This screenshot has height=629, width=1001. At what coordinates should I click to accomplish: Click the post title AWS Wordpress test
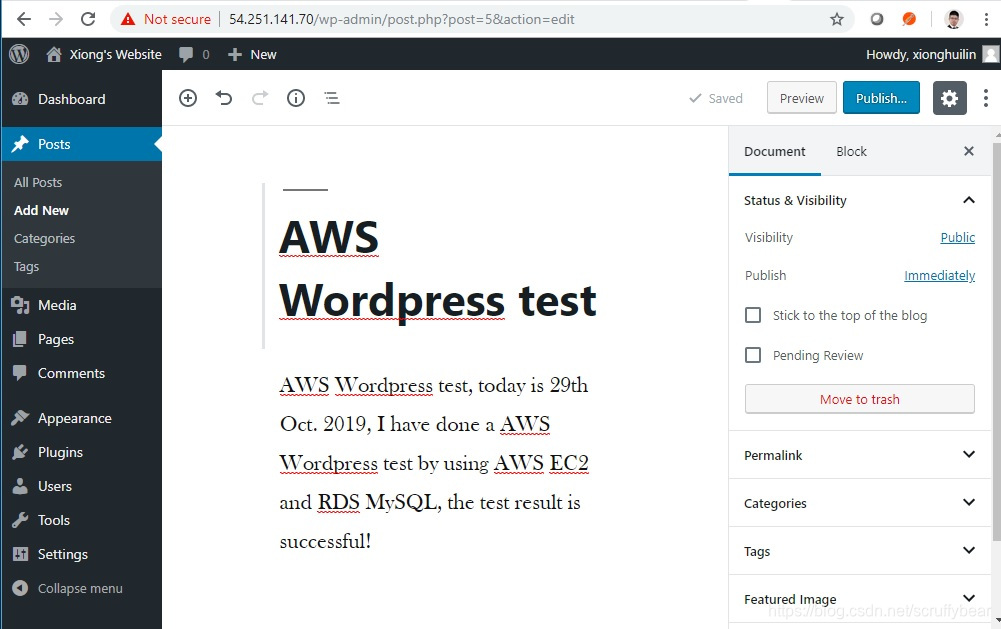click(x=438, y=269)
